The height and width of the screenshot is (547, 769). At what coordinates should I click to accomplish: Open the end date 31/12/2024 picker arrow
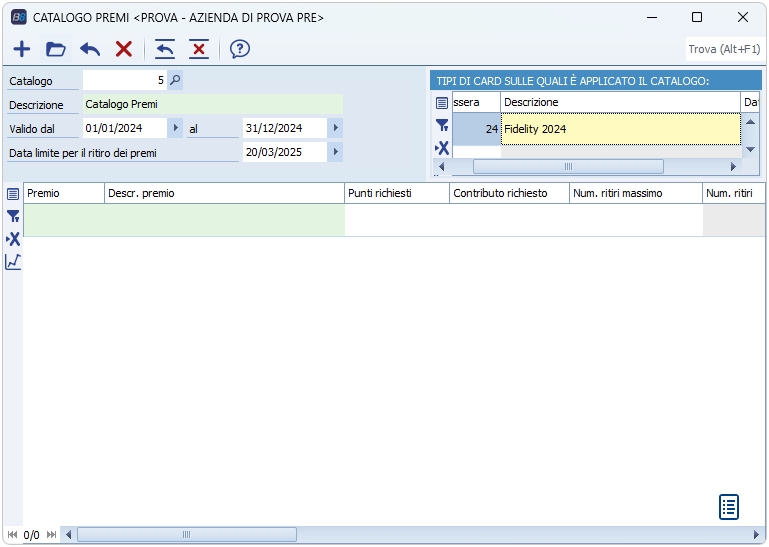point(335,128)
